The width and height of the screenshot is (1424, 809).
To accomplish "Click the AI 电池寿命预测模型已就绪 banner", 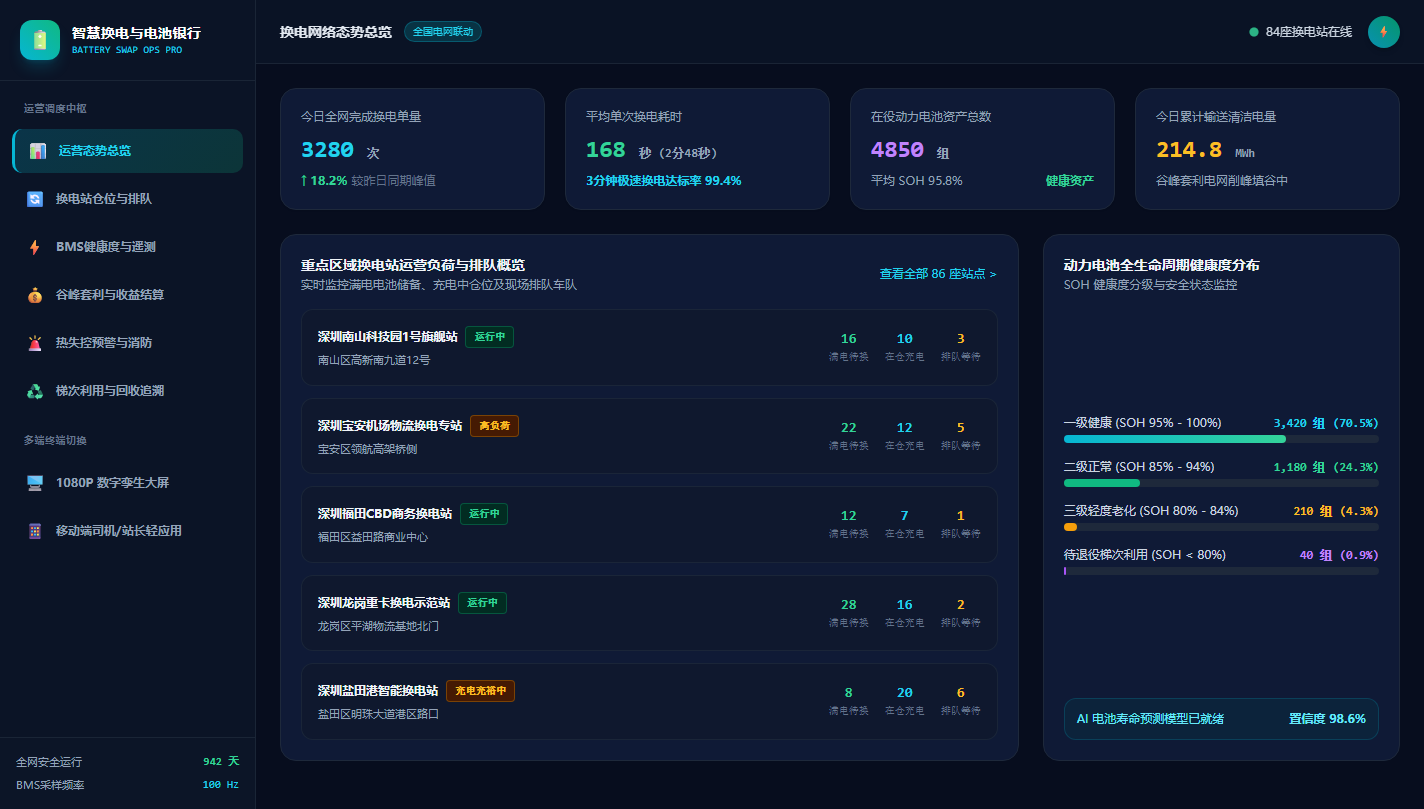I will (1221, 719).
